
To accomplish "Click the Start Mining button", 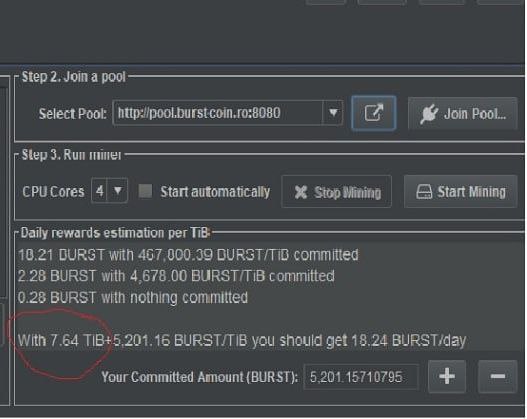I will coord(460,192).
